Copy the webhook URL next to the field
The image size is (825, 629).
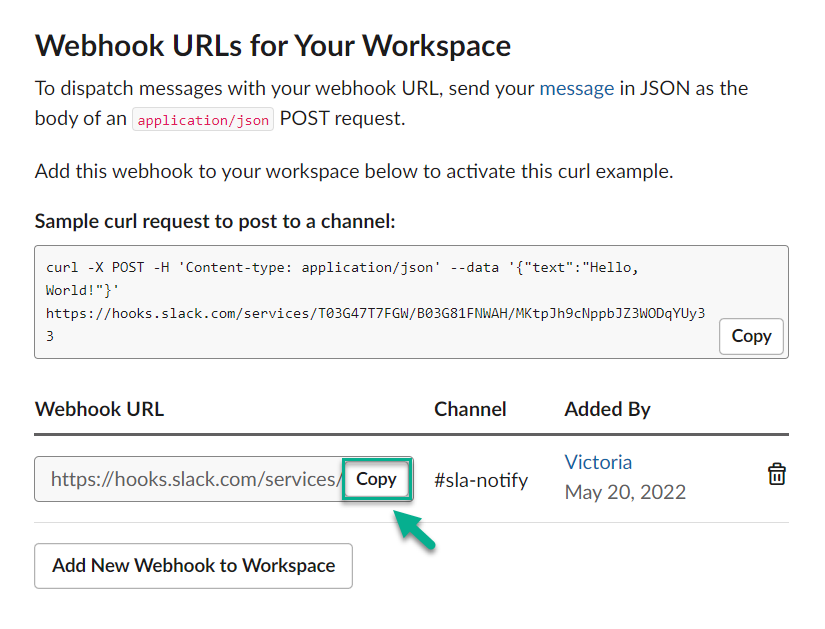(x=377, y=479)
